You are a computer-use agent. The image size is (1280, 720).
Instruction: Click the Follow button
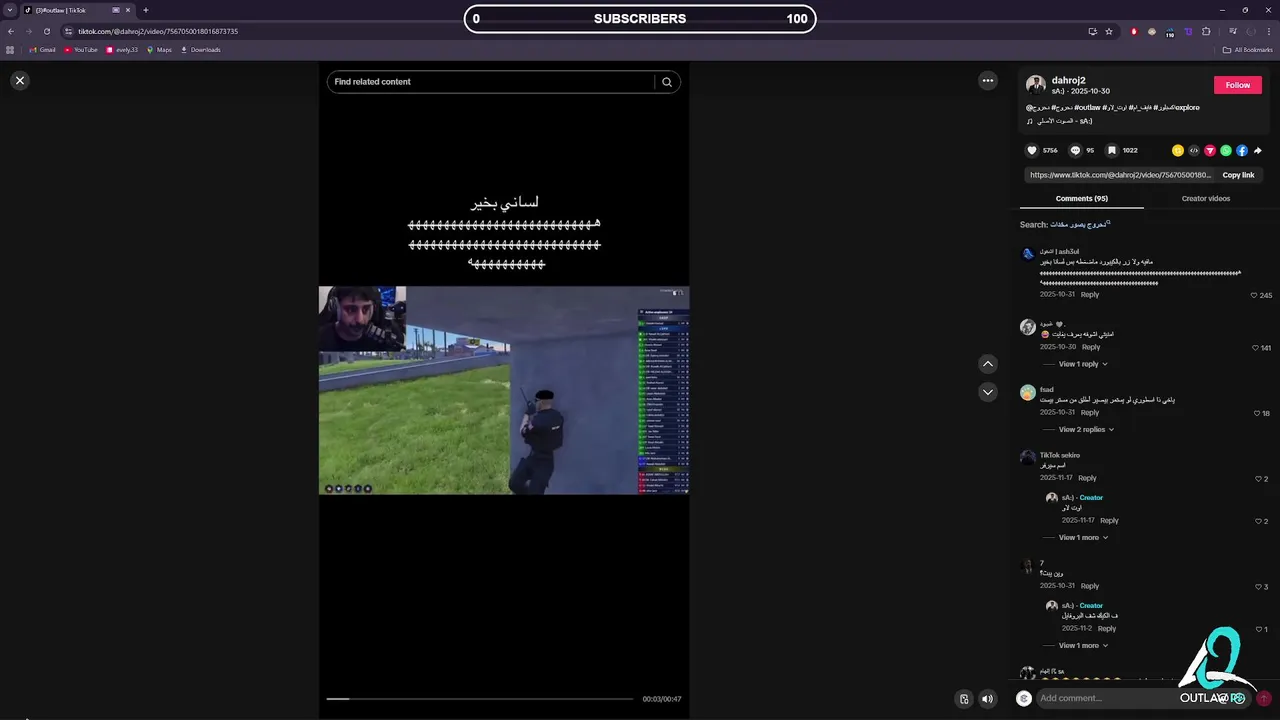pyautogui.click(x=1238, y=85)
